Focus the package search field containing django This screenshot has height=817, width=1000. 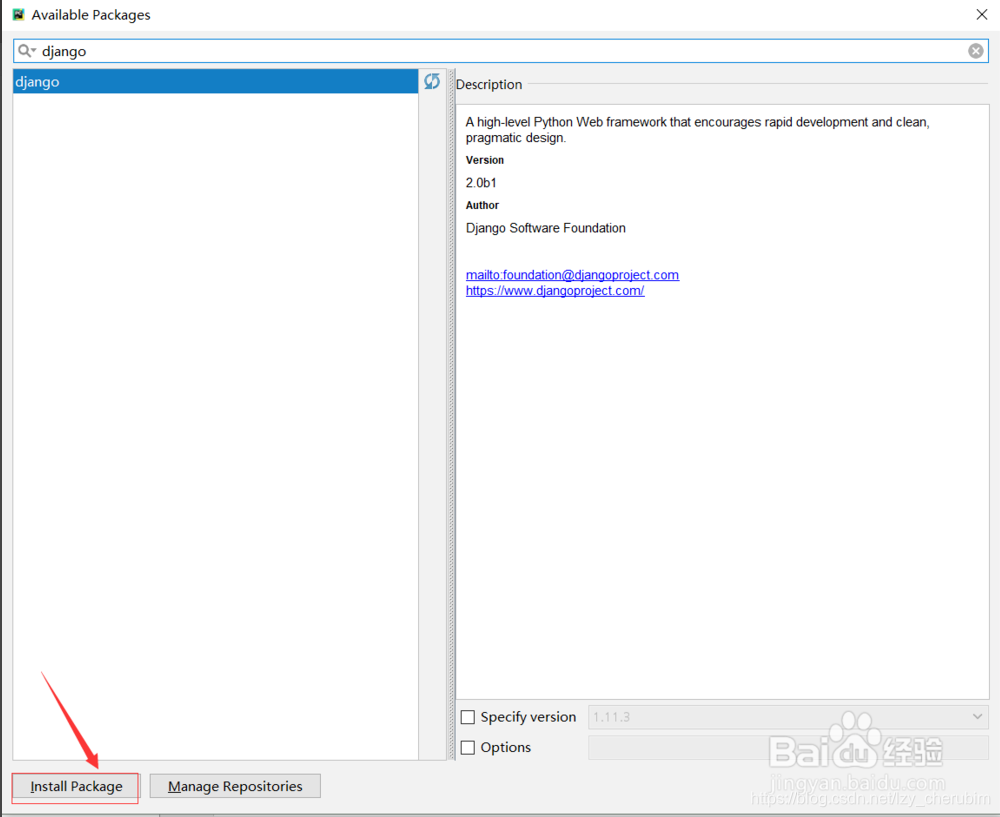point(501,51)
